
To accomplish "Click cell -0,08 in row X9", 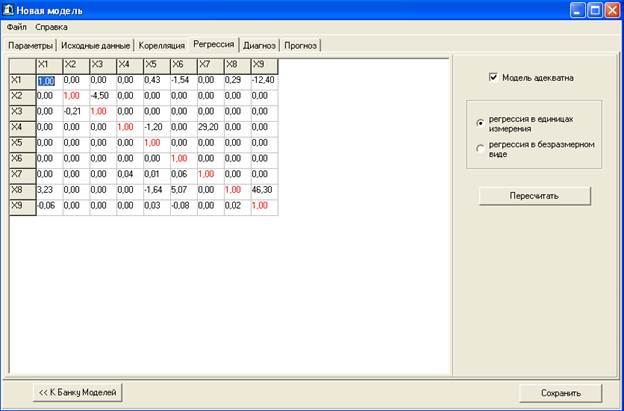I will tap(183, 208).
